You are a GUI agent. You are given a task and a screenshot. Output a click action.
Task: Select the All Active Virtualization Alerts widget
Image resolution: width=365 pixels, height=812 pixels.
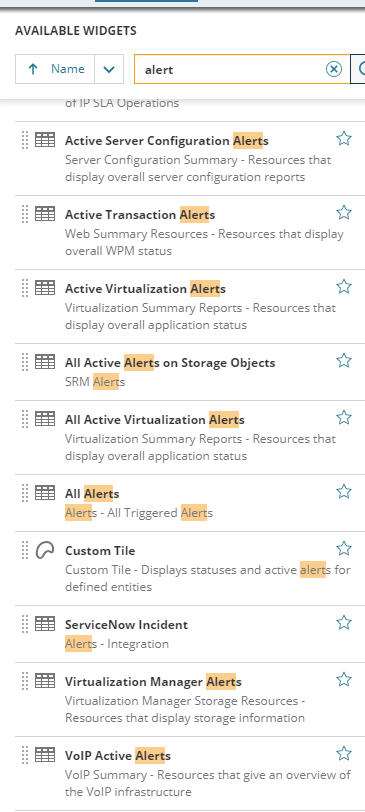155,419
